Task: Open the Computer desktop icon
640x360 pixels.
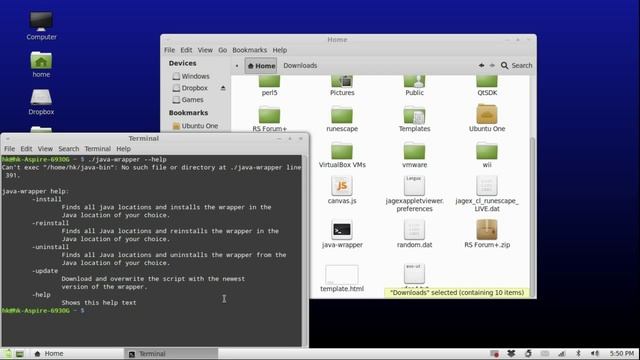Action: (x=41, y=26)
